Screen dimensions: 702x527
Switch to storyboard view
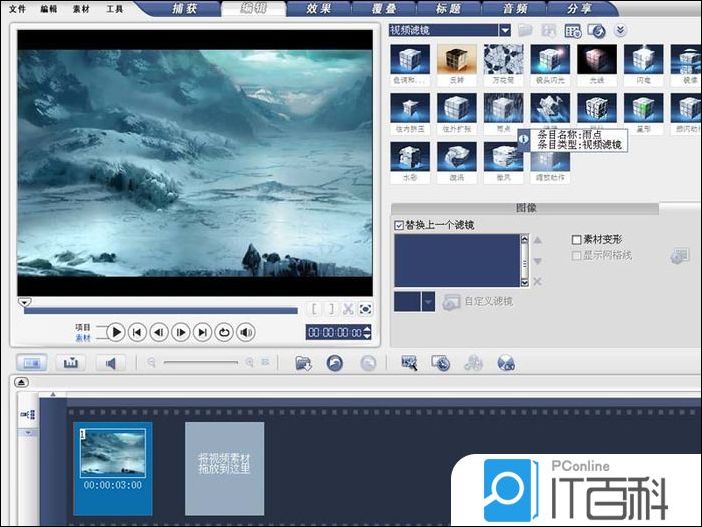pyautogui.click(x=31, y=363)
